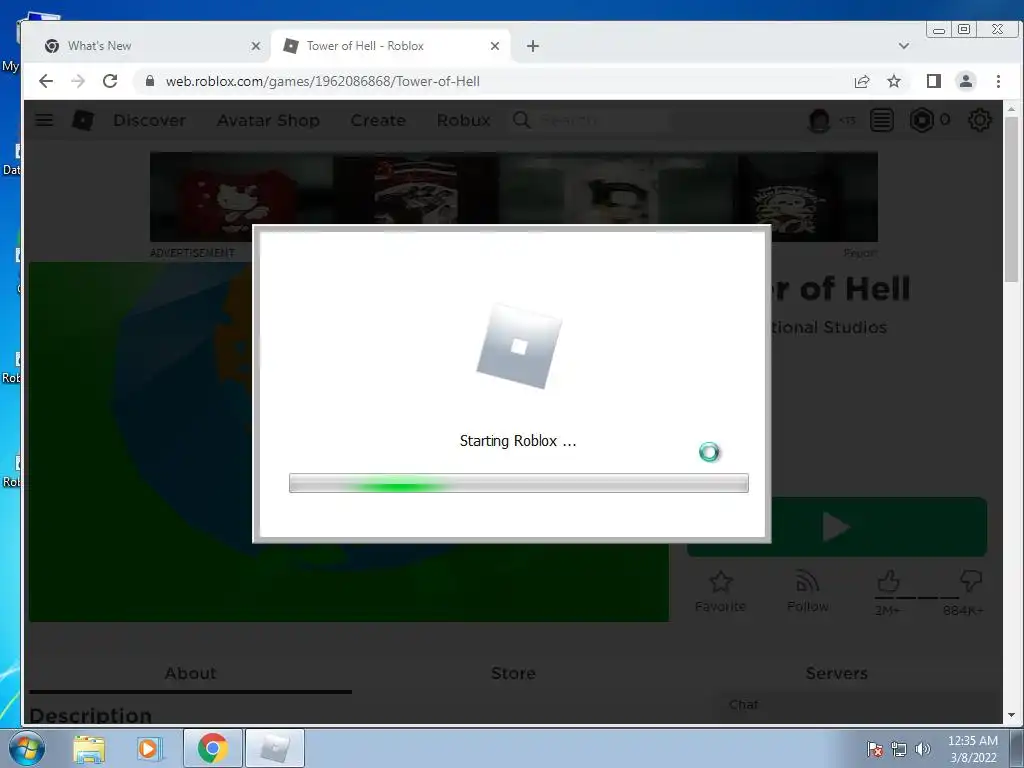Click the advertisement banner image
The height and width of the screenshot is (768, 1024).
coord(513,197)
